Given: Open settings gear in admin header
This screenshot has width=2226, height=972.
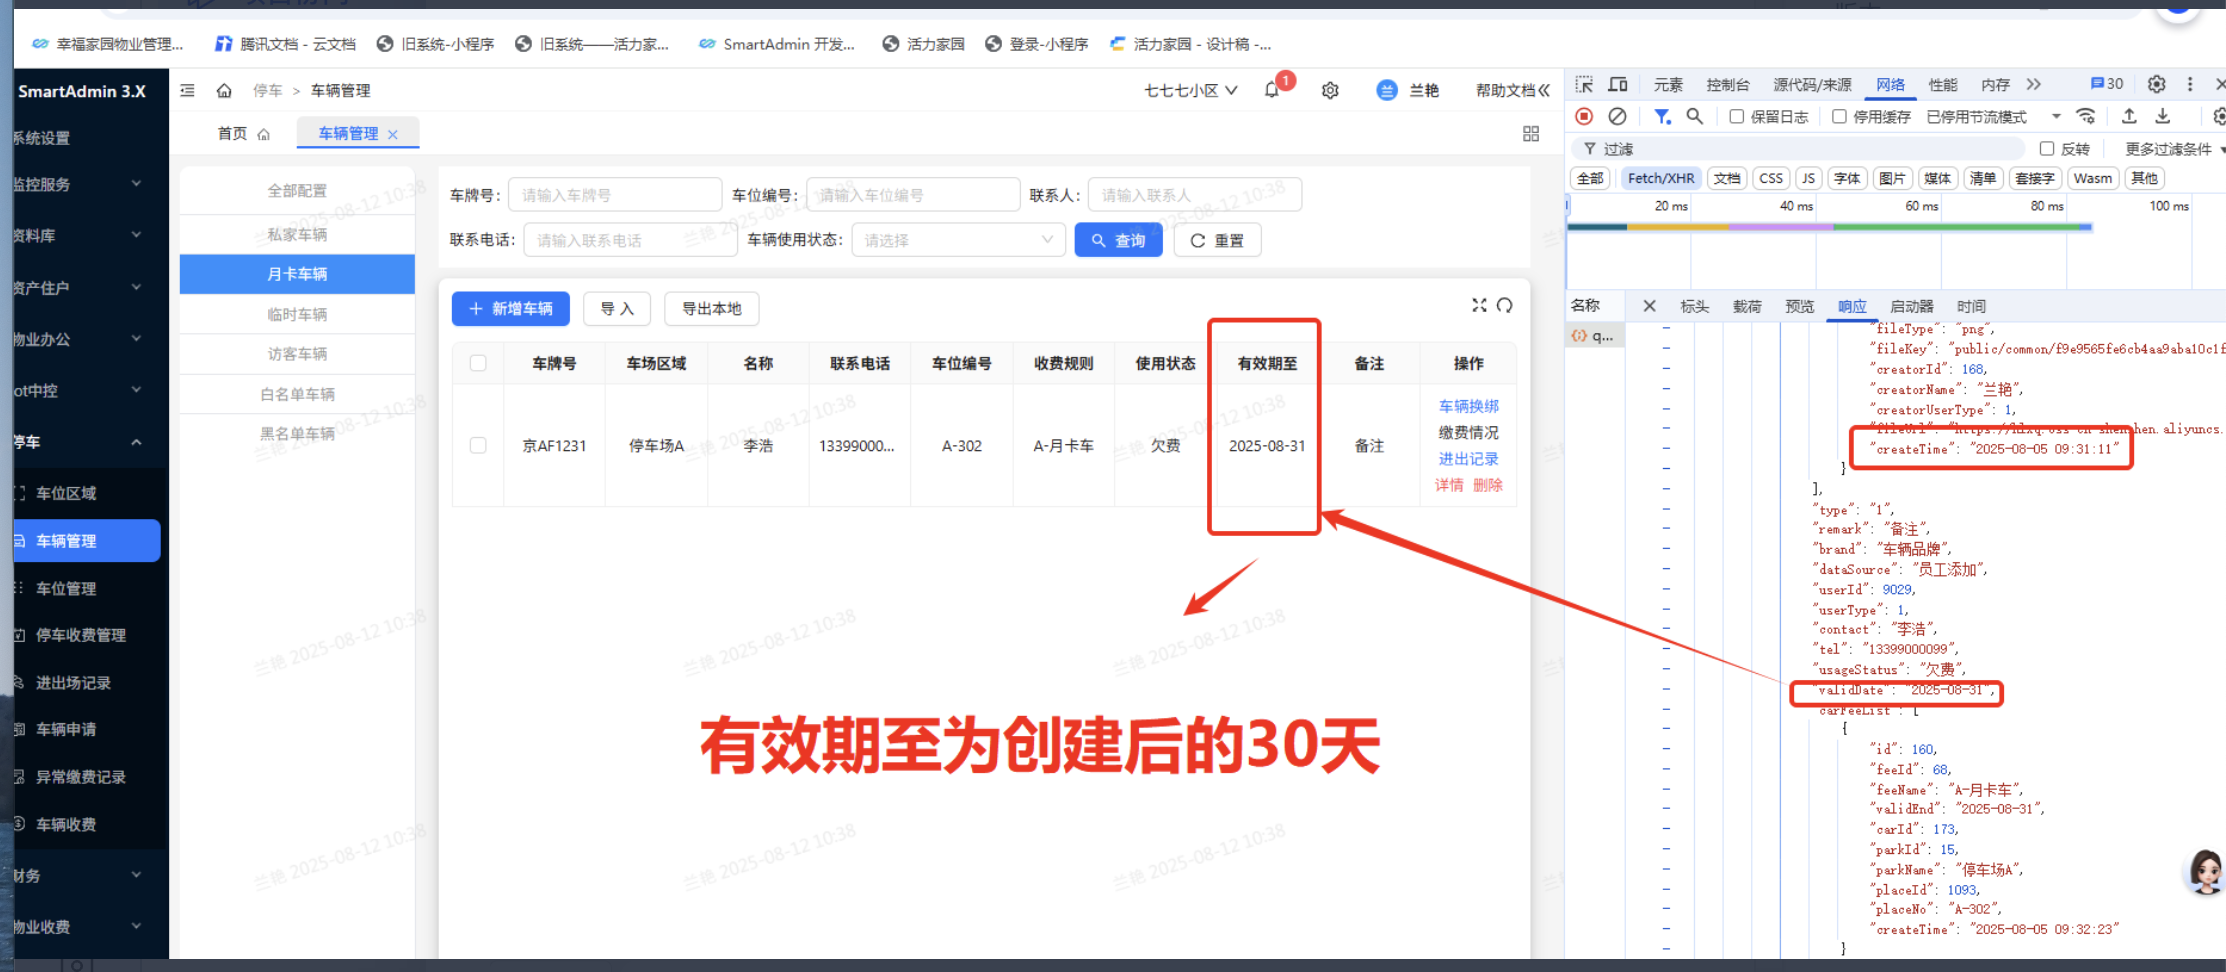Looking at the screenshot, I should point(1330,91).
